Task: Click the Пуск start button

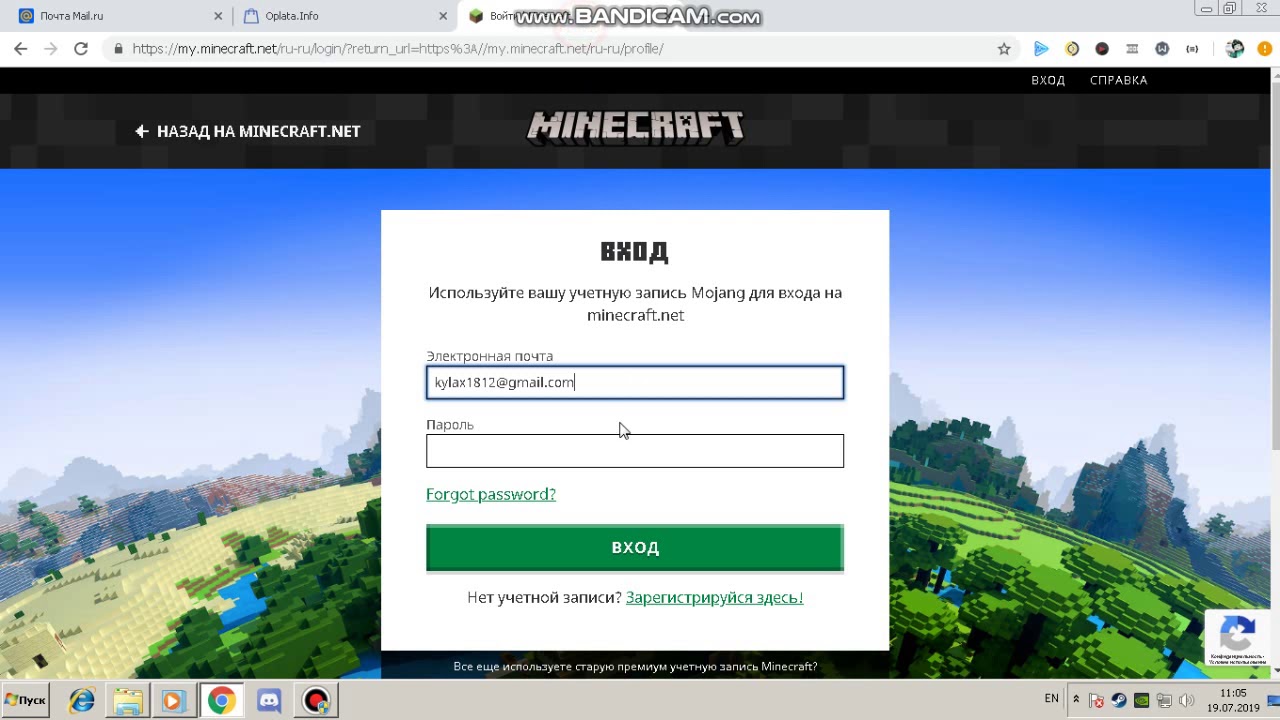Action: pos(27,700)
